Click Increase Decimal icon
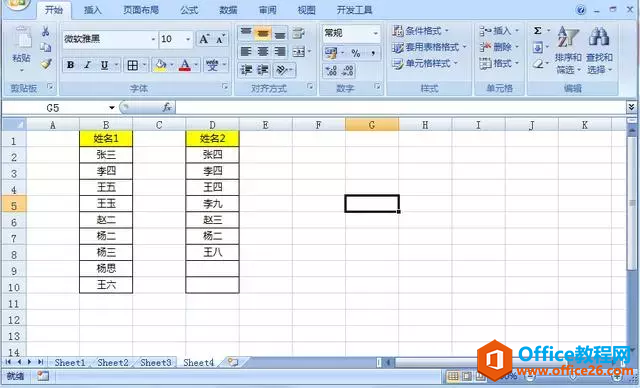Screen dimensions: 640x388 click(331, 71)
